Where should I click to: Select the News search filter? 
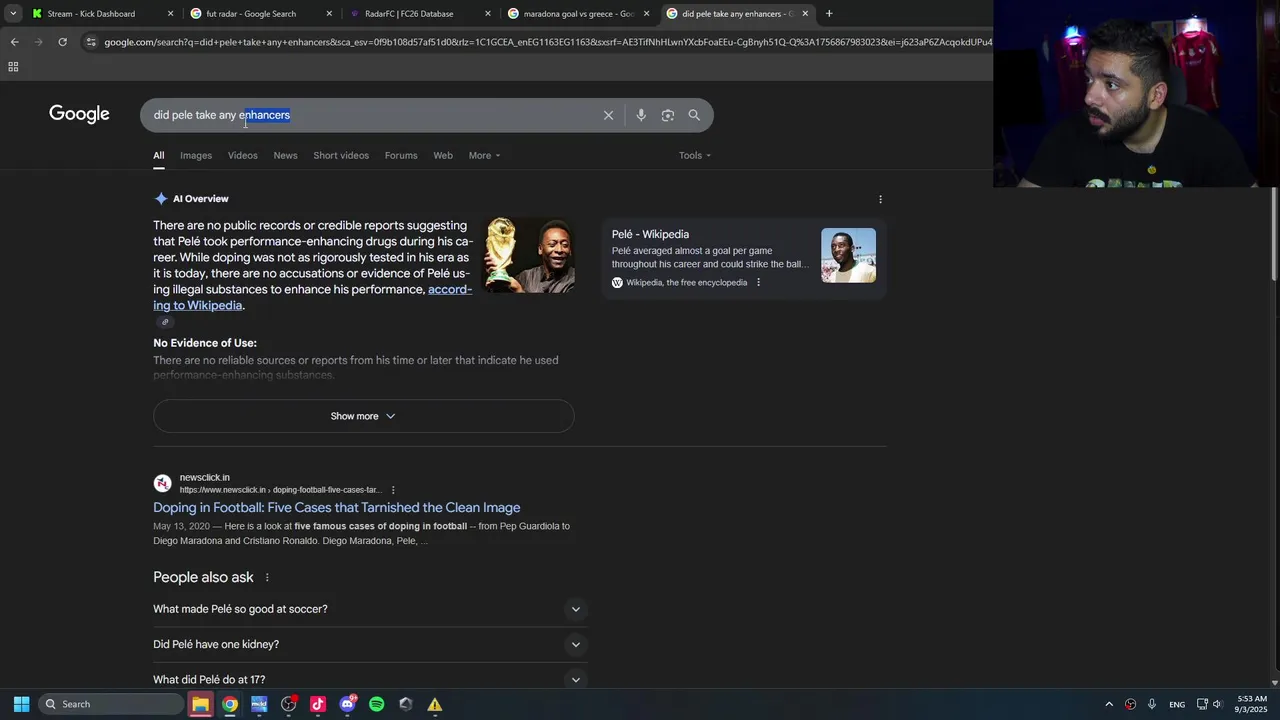pyautogui.click(x=285, y=155)
